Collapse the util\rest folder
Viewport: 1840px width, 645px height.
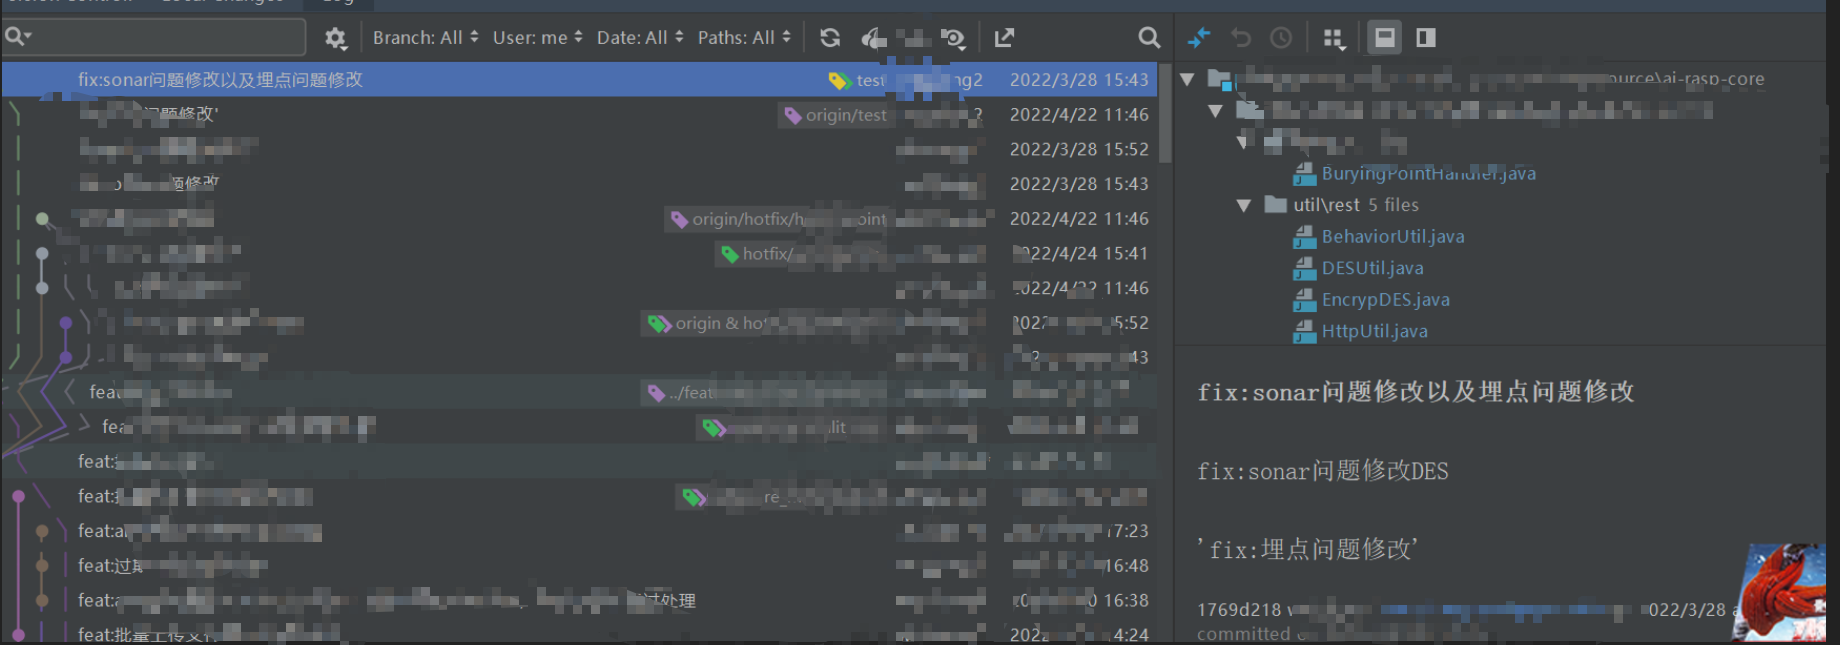point(1243,205)
